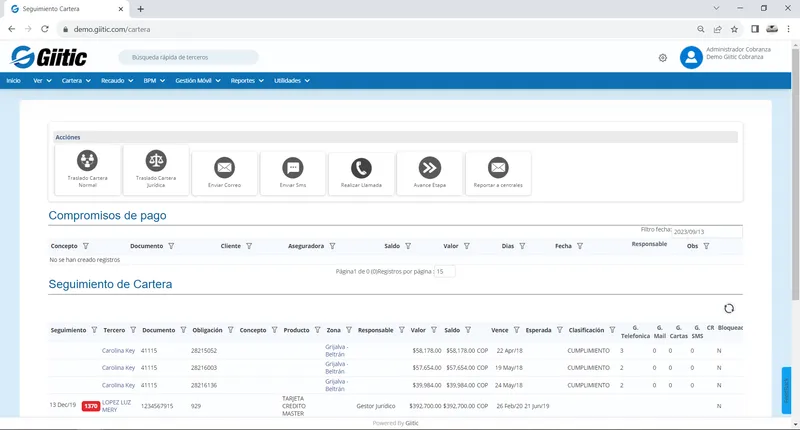Viewport: 800px width, 430px height.
Task: Filter Tercero column in Cartera table
Action: click(x=133, y=330)
